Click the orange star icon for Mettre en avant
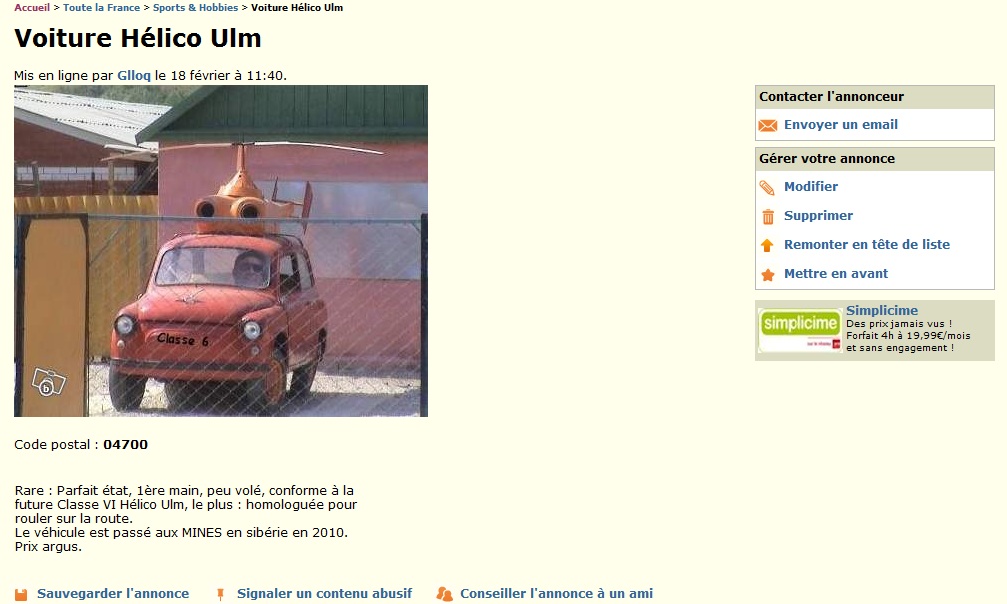 (767, 274)
